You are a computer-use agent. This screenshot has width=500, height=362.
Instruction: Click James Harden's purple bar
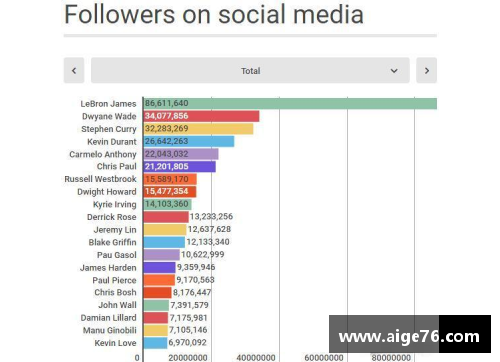click(159, 267)
